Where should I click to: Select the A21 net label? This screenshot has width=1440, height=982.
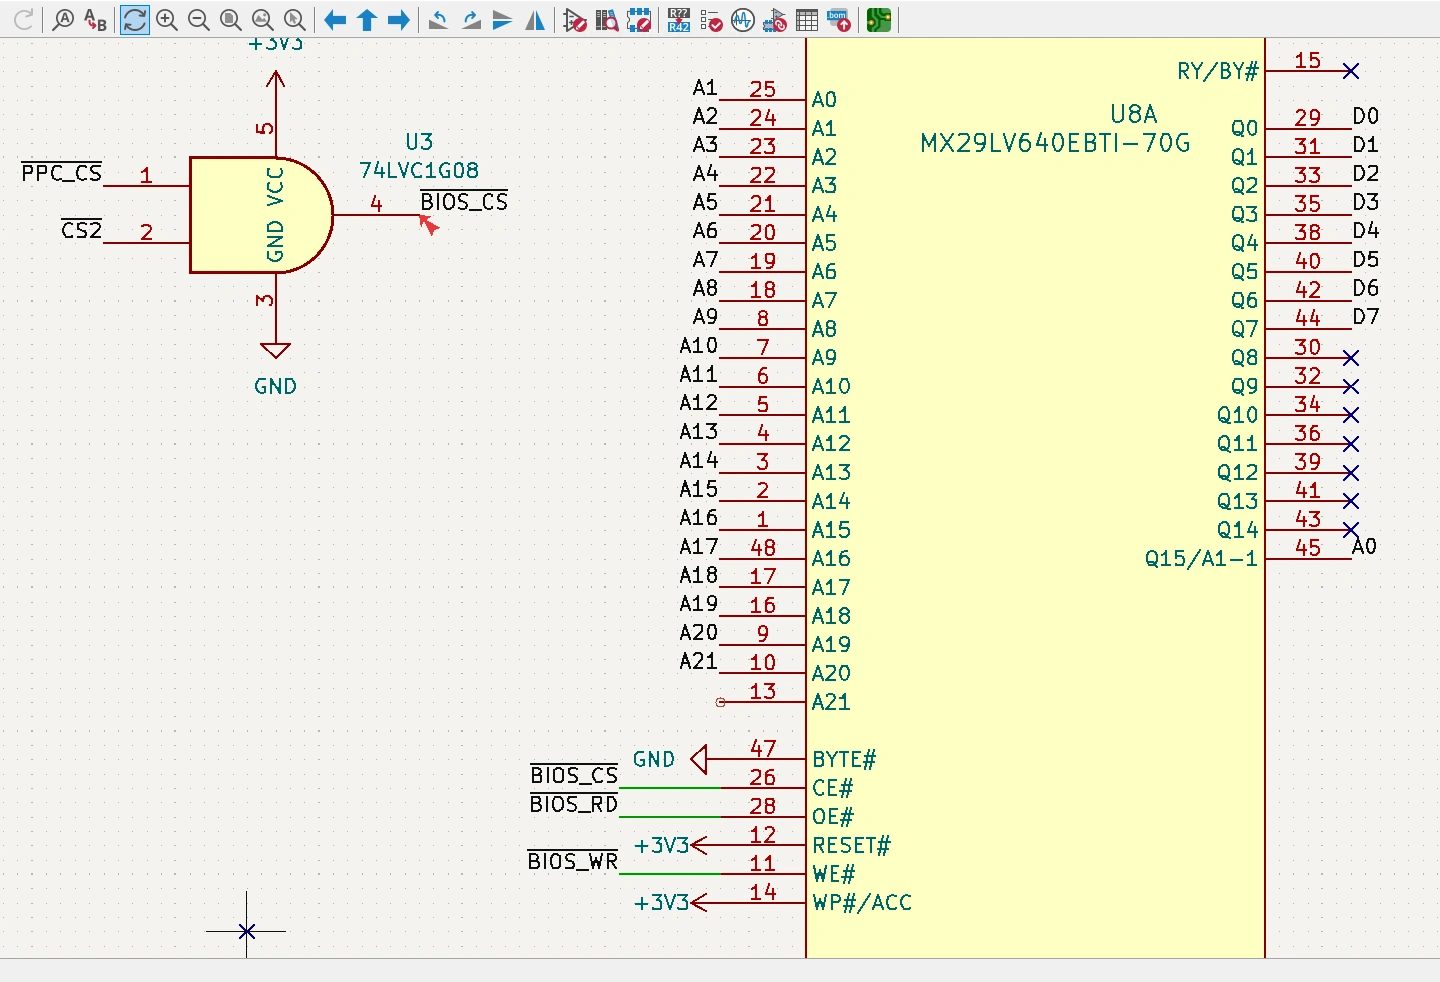coord(698,662)
